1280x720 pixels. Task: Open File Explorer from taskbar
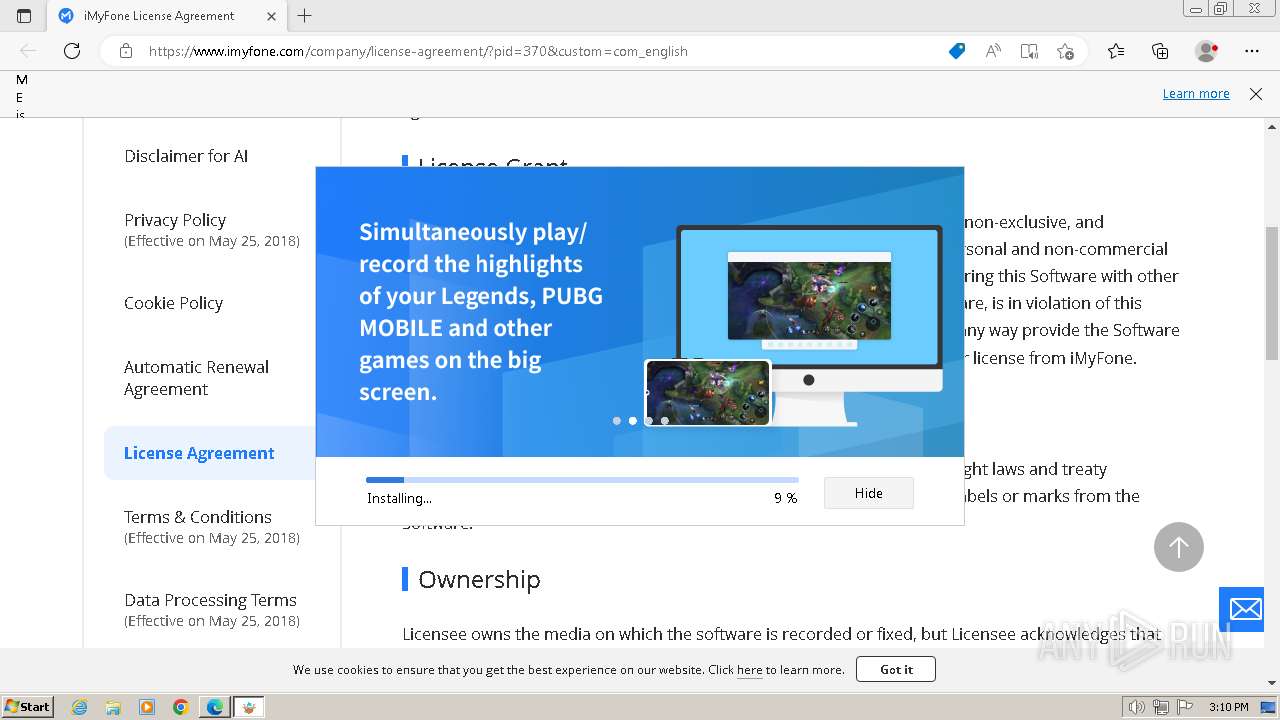tap(113, 707)
